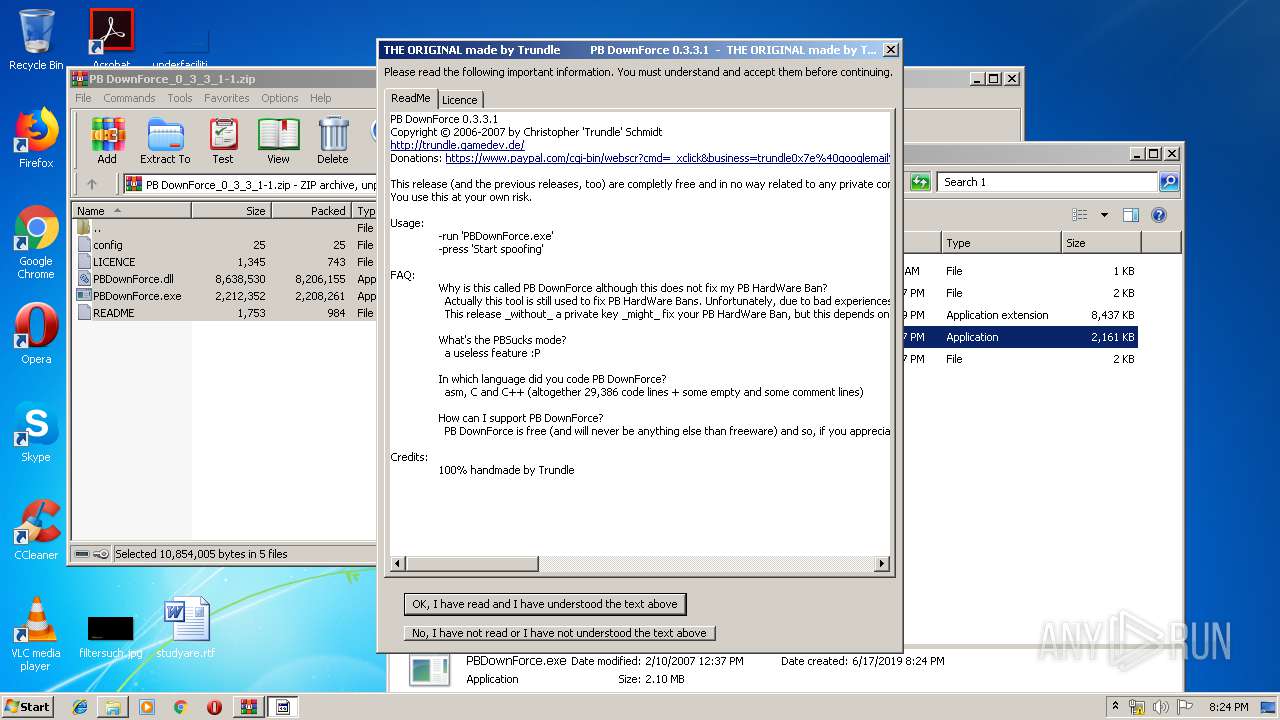Open the PayPal donations link
The height and width of the screenshot is (720, 1280).
click(x=668, y=158)
